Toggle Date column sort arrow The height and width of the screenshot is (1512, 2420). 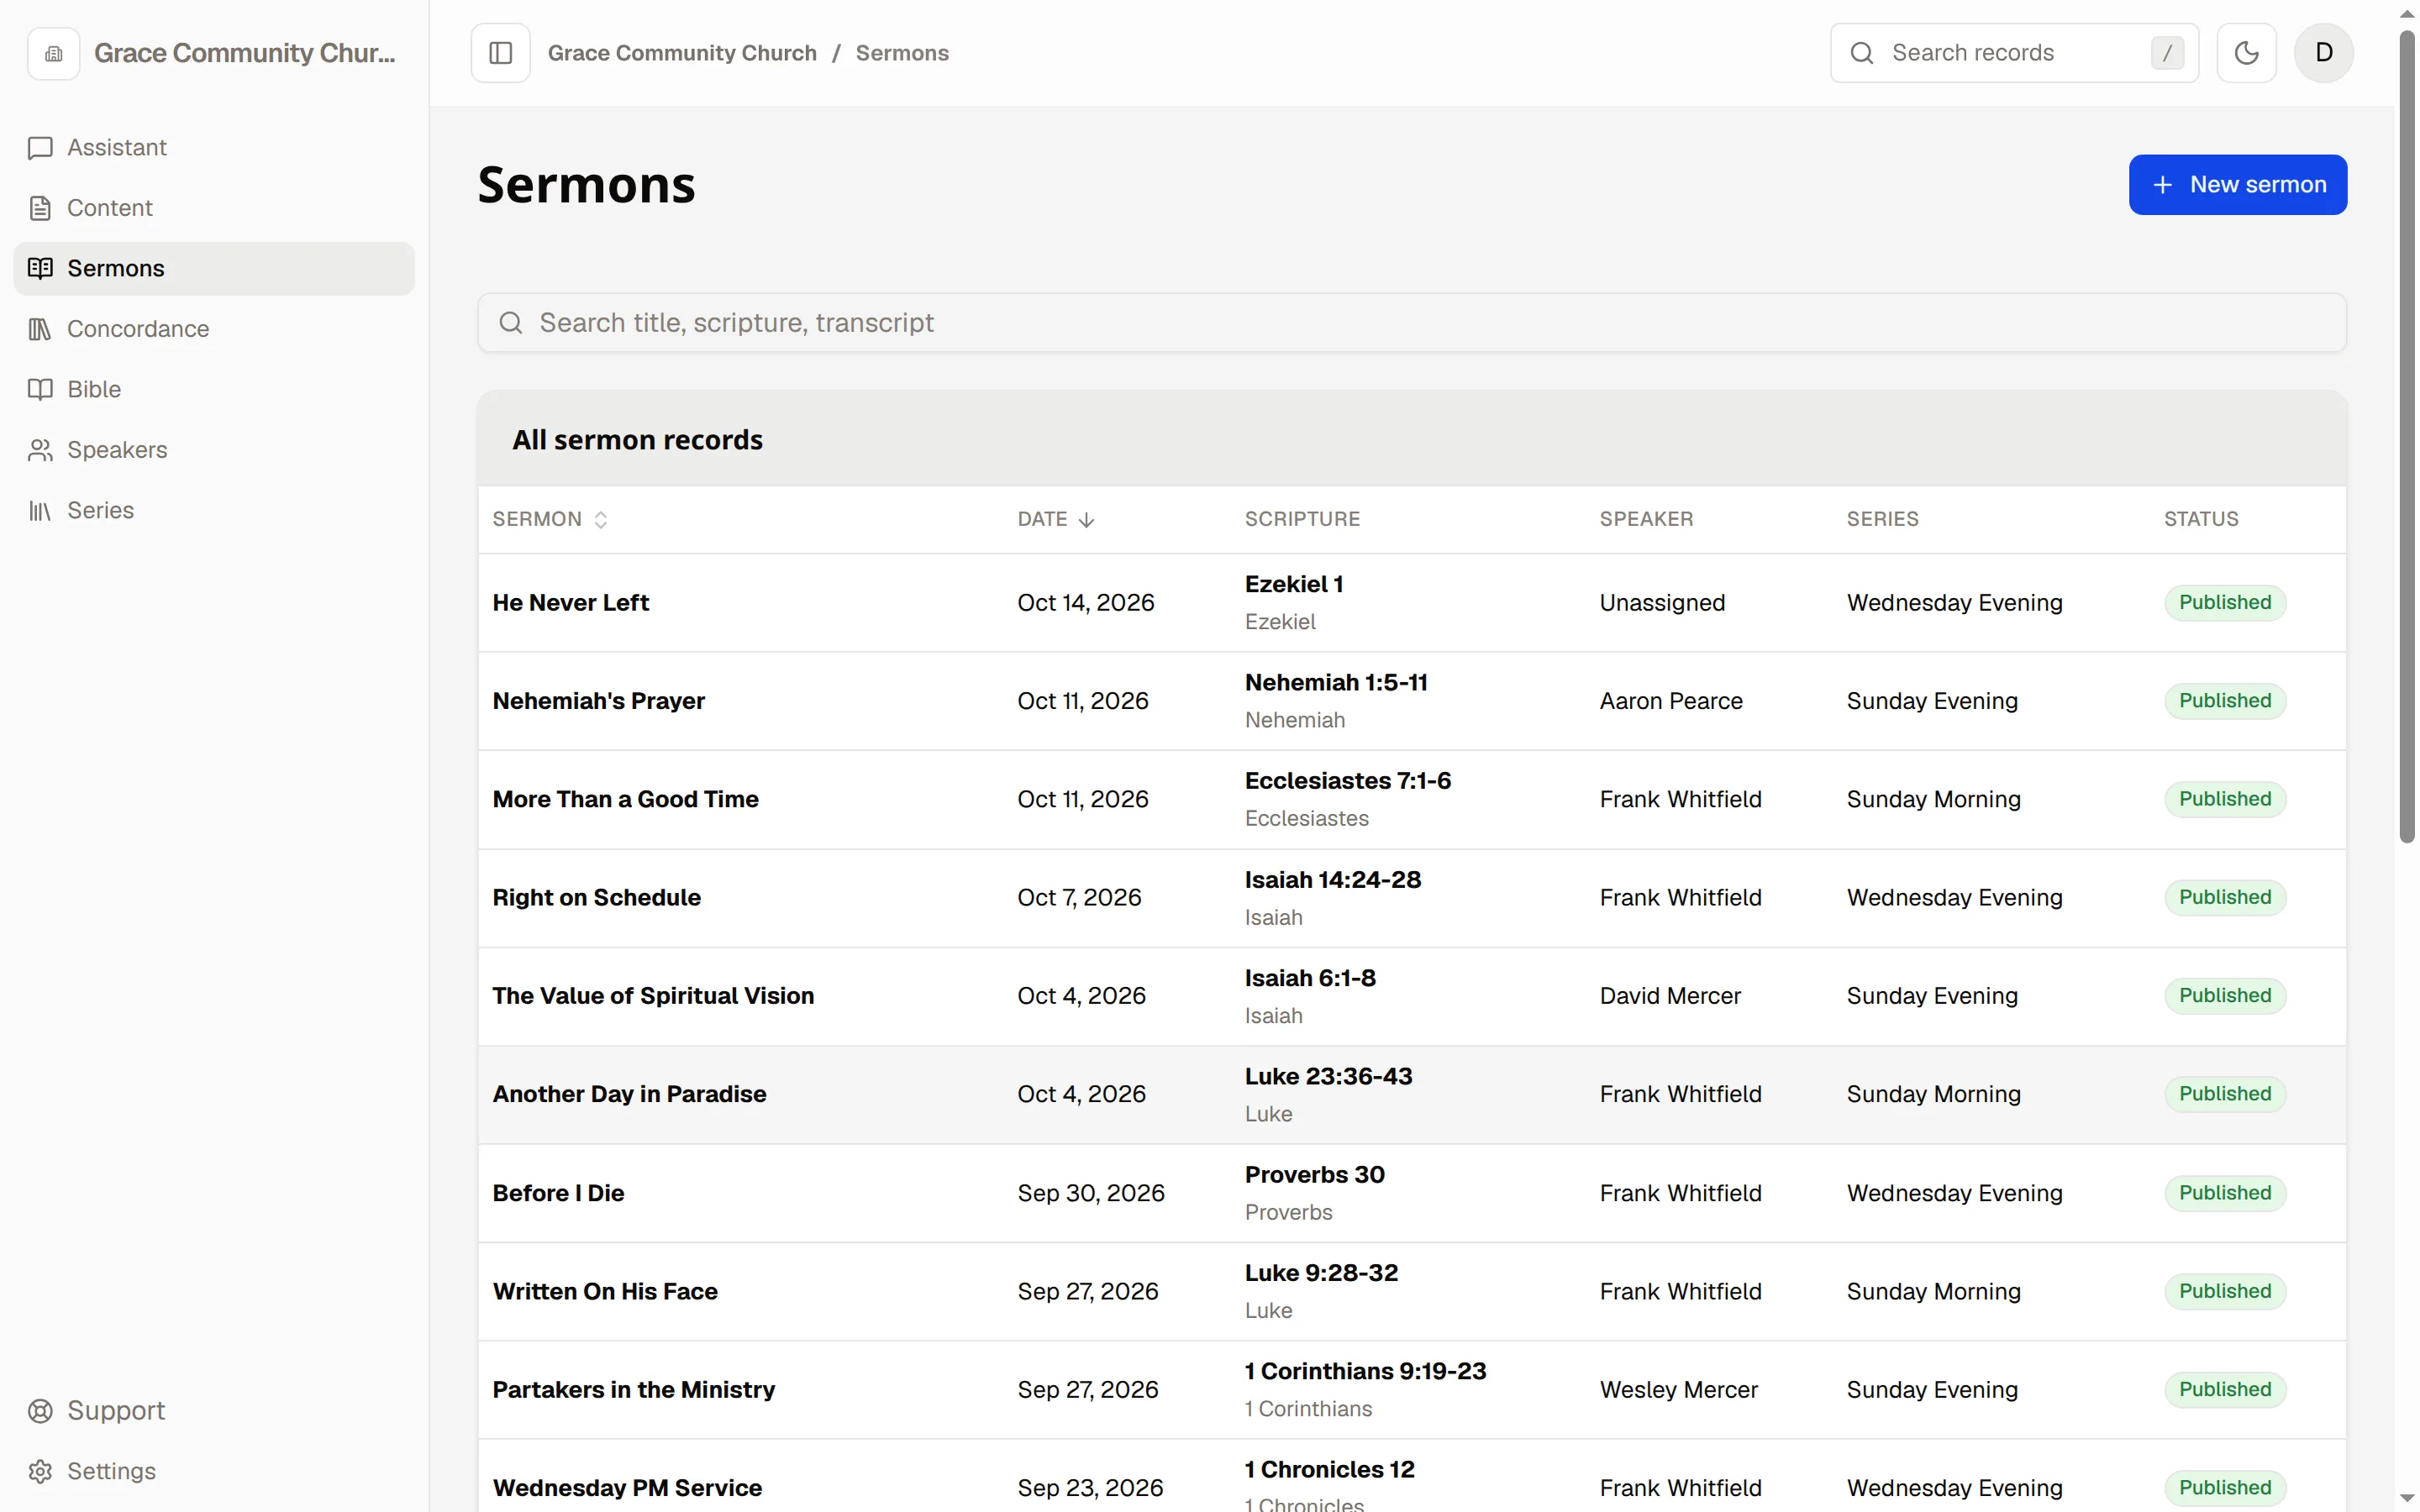[x=1086, y=520]
